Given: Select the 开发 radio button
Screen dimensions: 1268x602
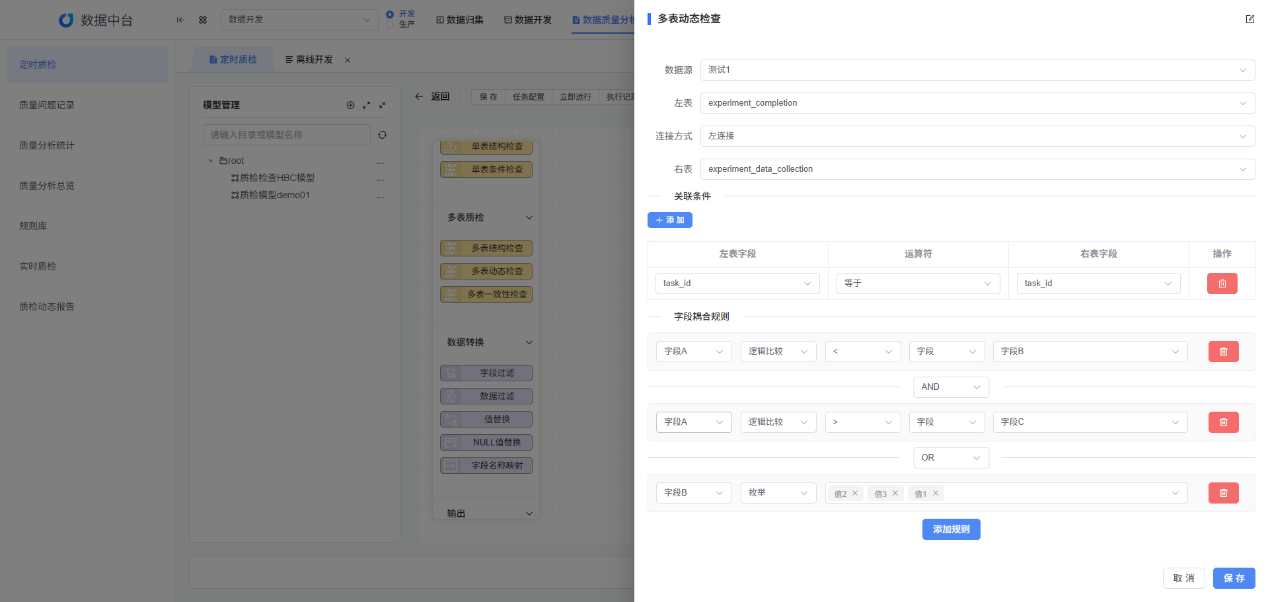Looking at the screenshot, I should (x=388, y=14).
